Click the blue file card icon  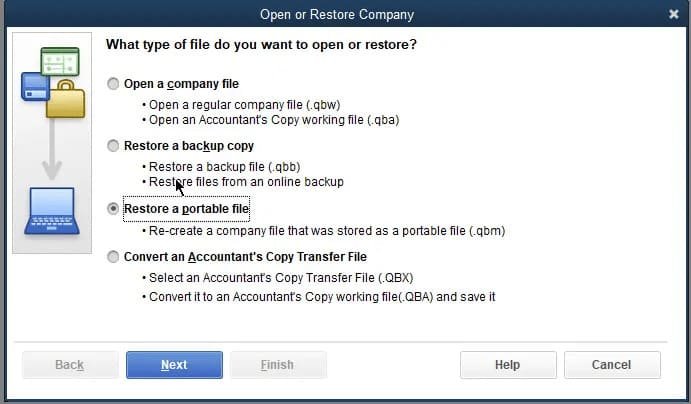36,86
